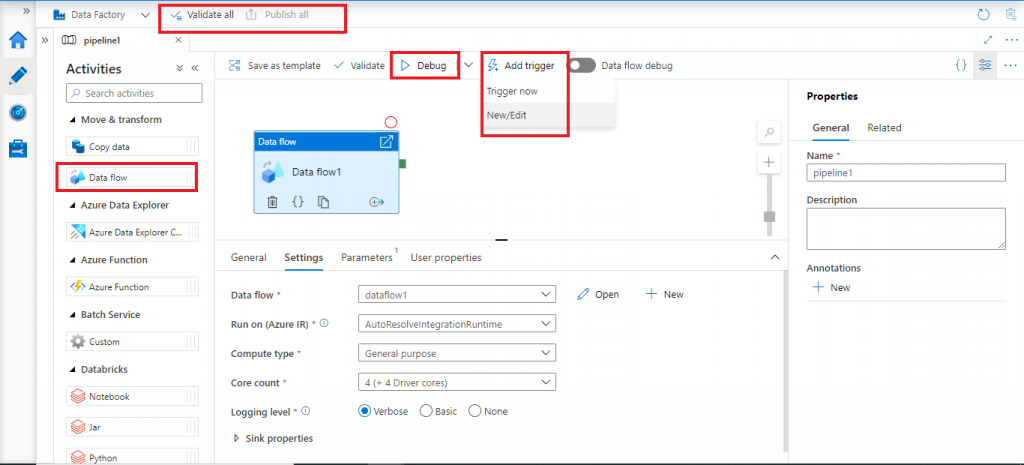This screenshot has width=1024, height=465.
Task: Click the full-screen expand arrows icon
Action: point(988,40)
